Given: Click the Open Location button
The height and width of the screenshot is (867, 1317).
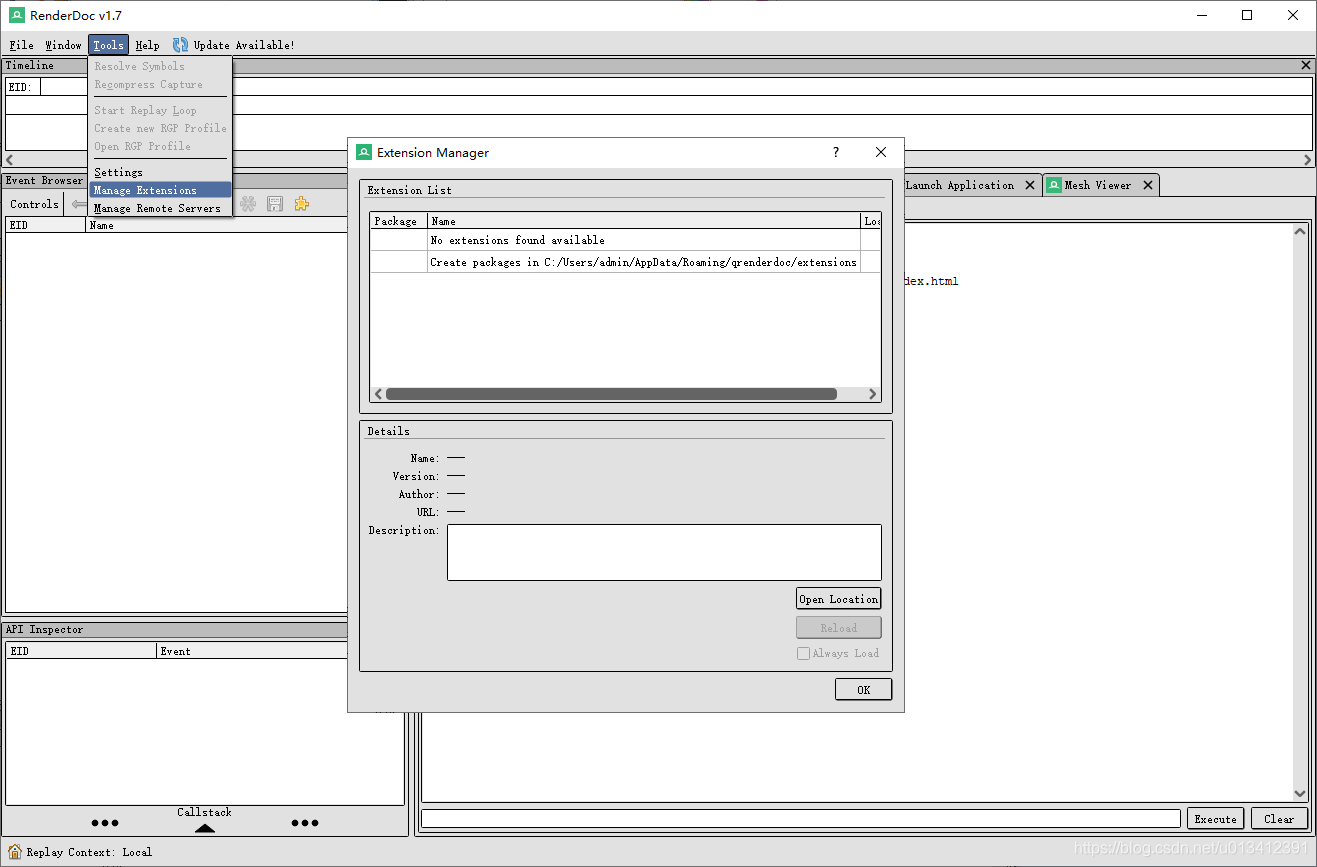Looking at the screenshot, I should 839,599.
